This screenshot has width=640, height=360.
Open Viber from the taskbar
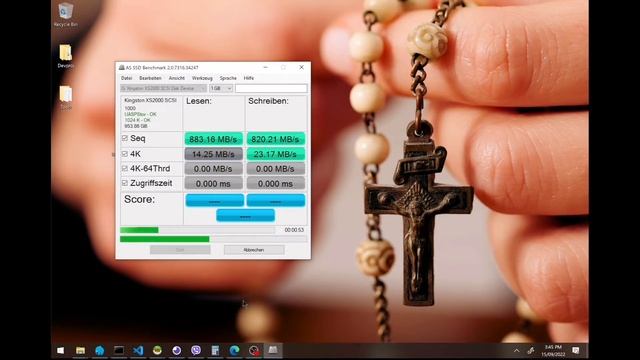196,350
